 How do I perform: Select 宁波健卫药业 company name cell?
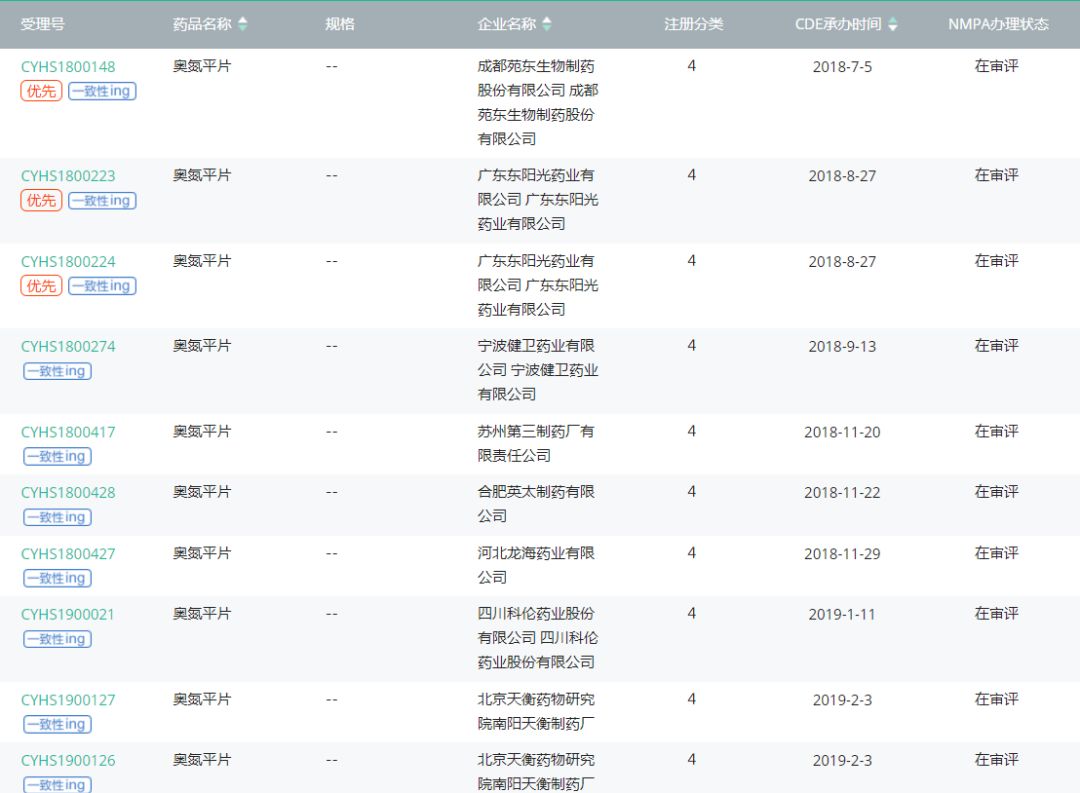pos(538,370)
